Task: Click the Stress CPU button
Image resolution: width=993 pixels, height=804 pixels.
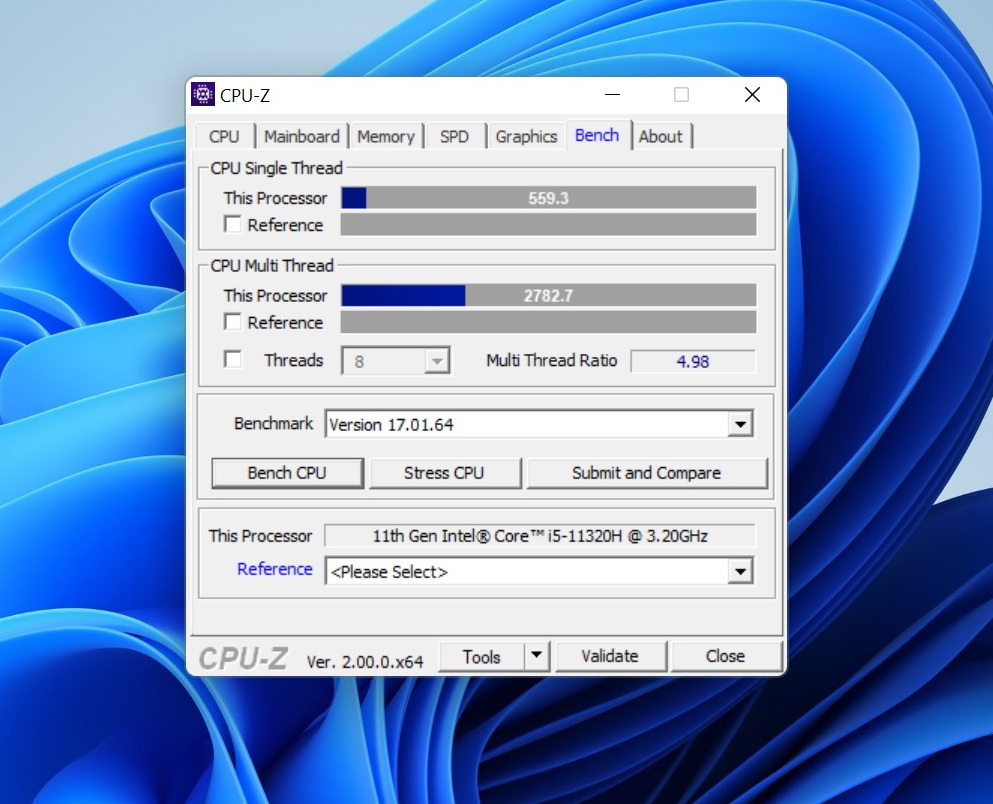Action: point(445,473)
